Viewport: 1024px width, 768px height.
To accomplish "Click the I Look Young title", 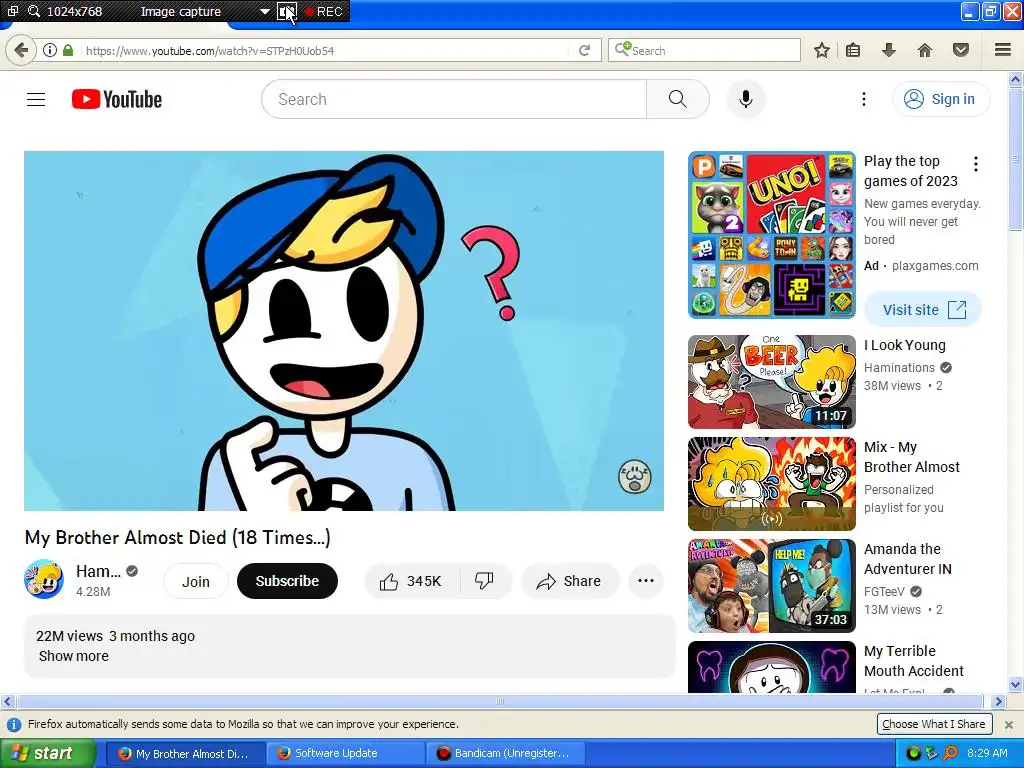I will tap(904, 345).
